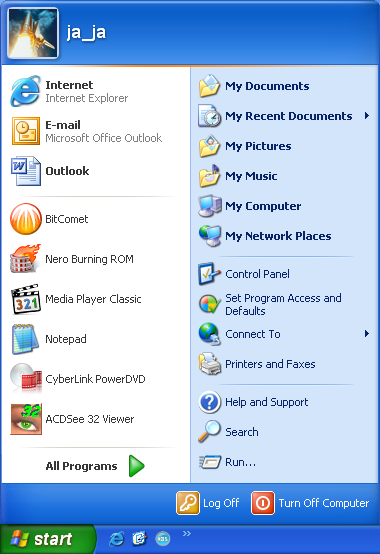Screen dimensions: 380x554
Task: Open the Search magnifier entry
Action: pyautogui.click(x=284, y=432)
